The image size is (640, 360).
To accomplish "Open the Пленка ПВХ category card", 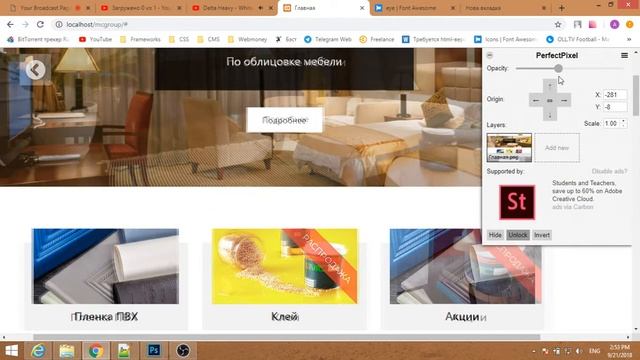I will (106, 279).
